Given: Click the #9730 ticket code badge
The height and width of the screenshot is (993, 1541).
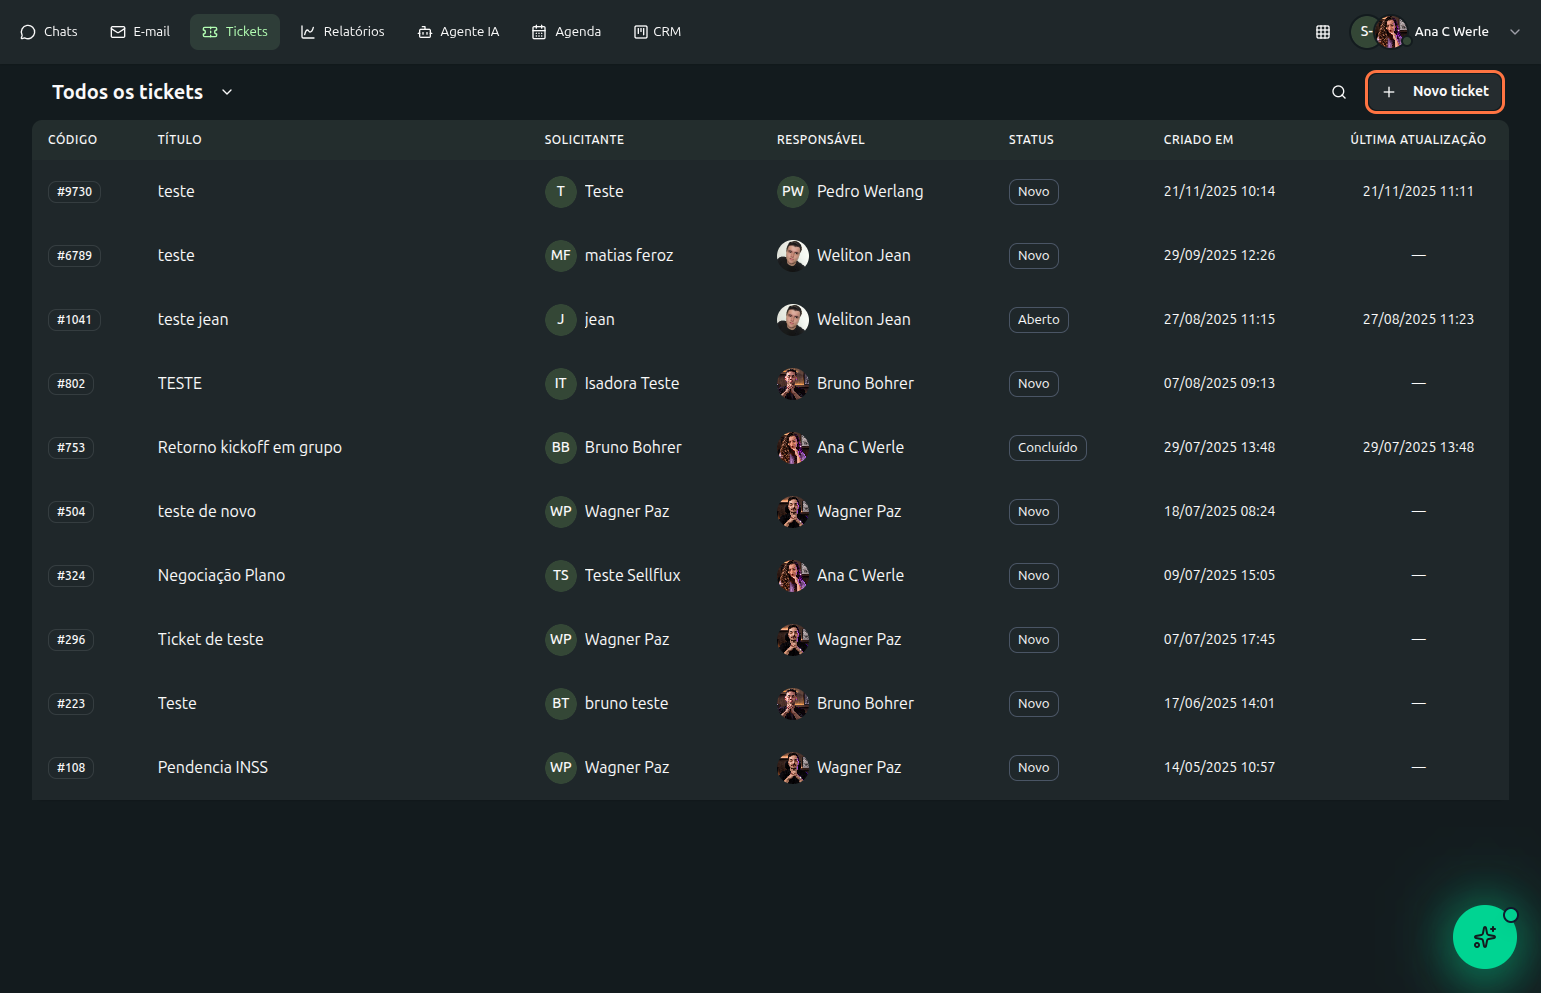Looking at the screenshot, I should [x=74, y=192].
